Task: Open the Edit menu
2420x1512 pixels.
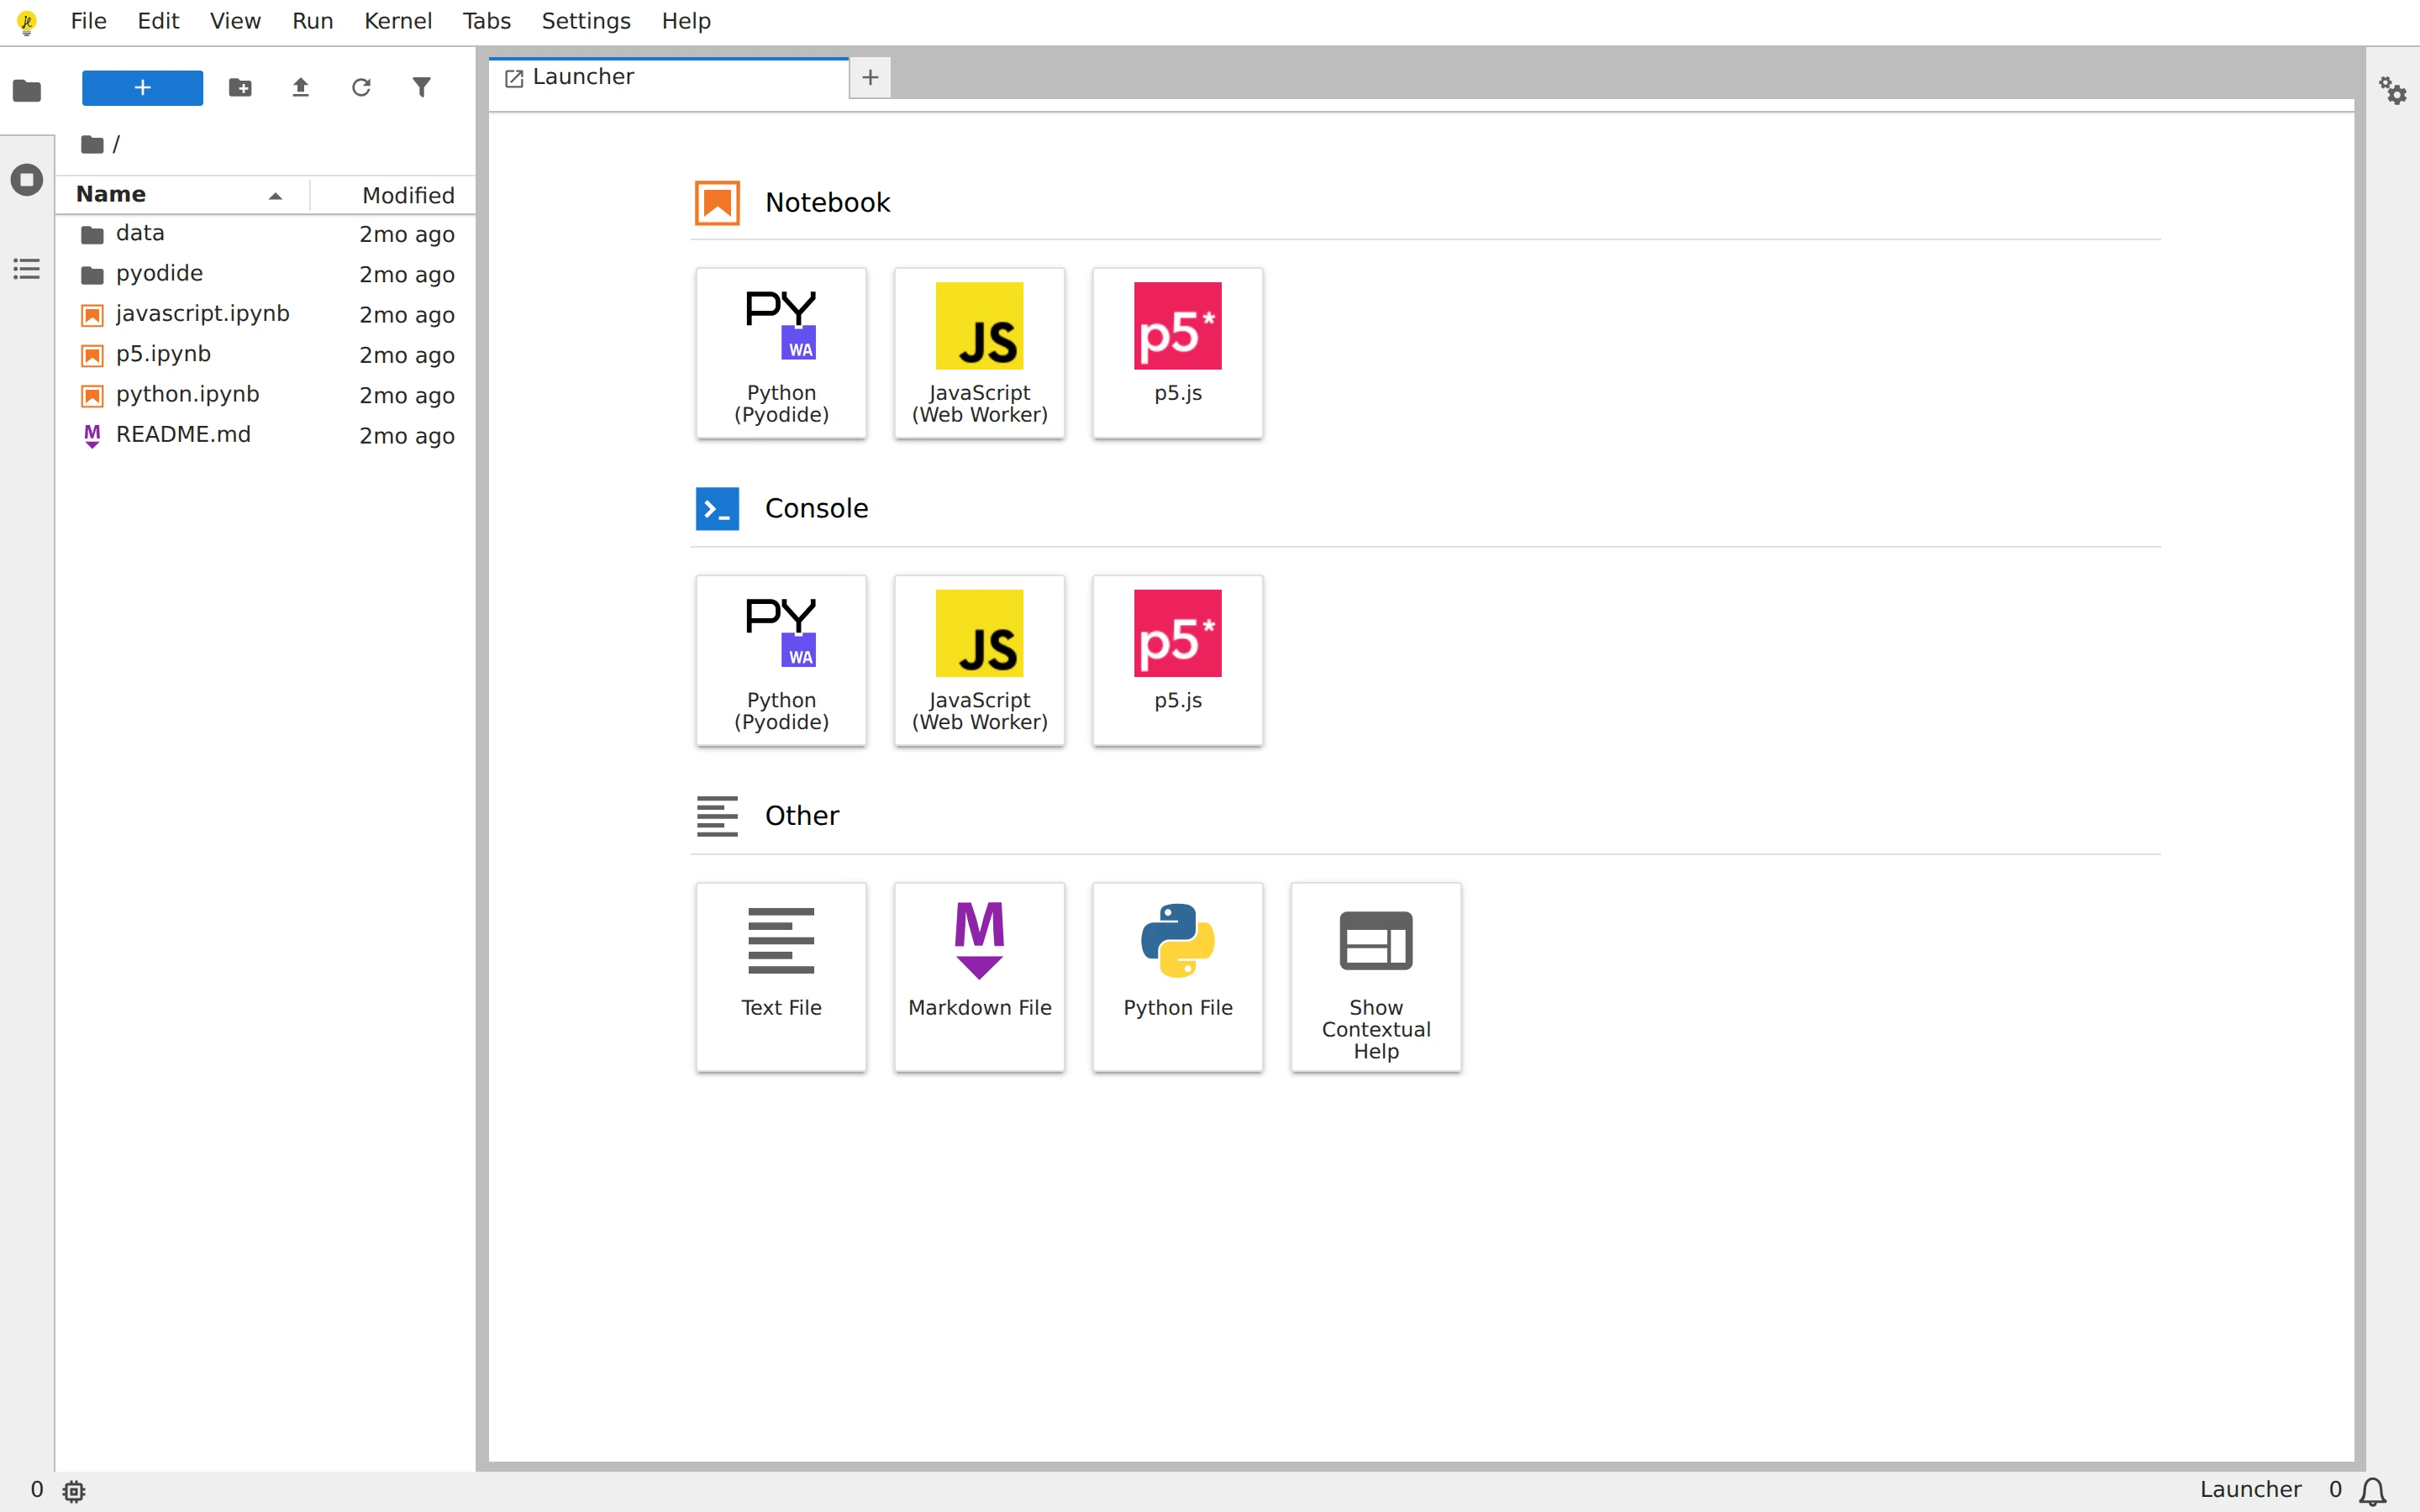Action: (158, 21)
